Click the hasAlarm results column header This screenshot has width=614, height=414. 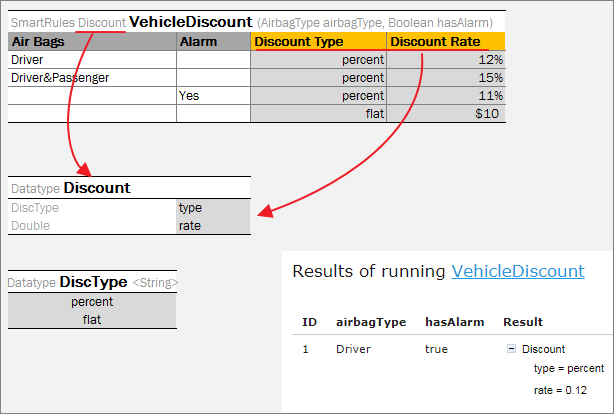(455, 322)
